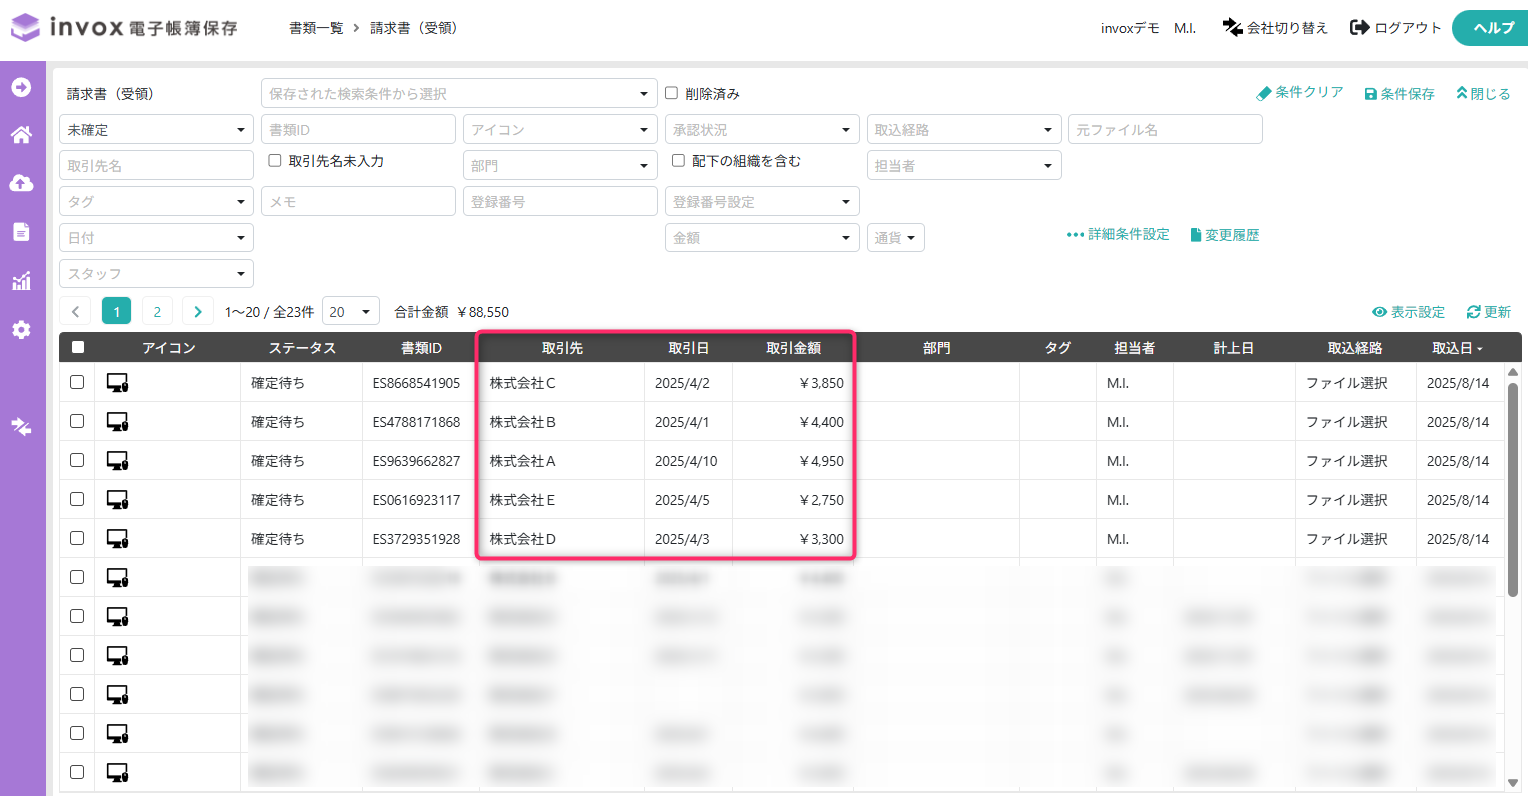Click the 取引先名 input field
The width and height of the screenshot is (1528, 796).
pyautogui.click(x=156, y=165)
